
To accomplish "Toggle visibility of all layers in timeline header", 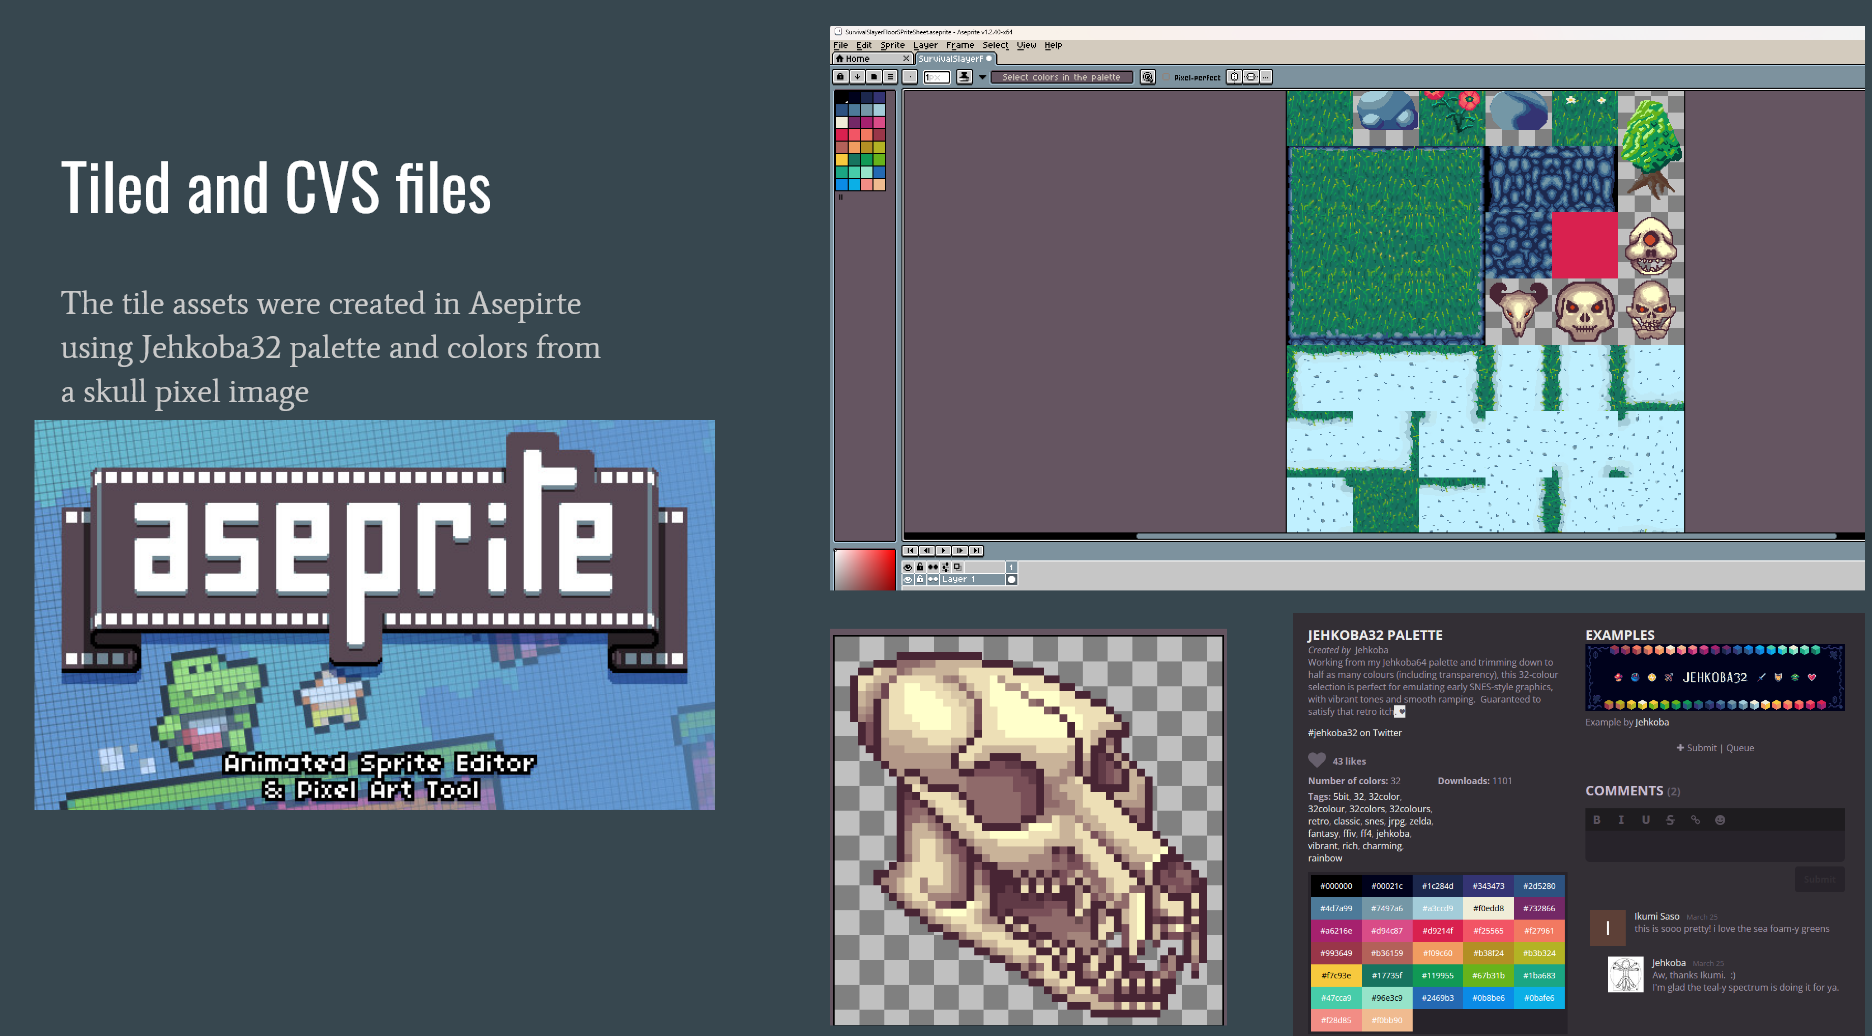I will (x=908, y=567).
